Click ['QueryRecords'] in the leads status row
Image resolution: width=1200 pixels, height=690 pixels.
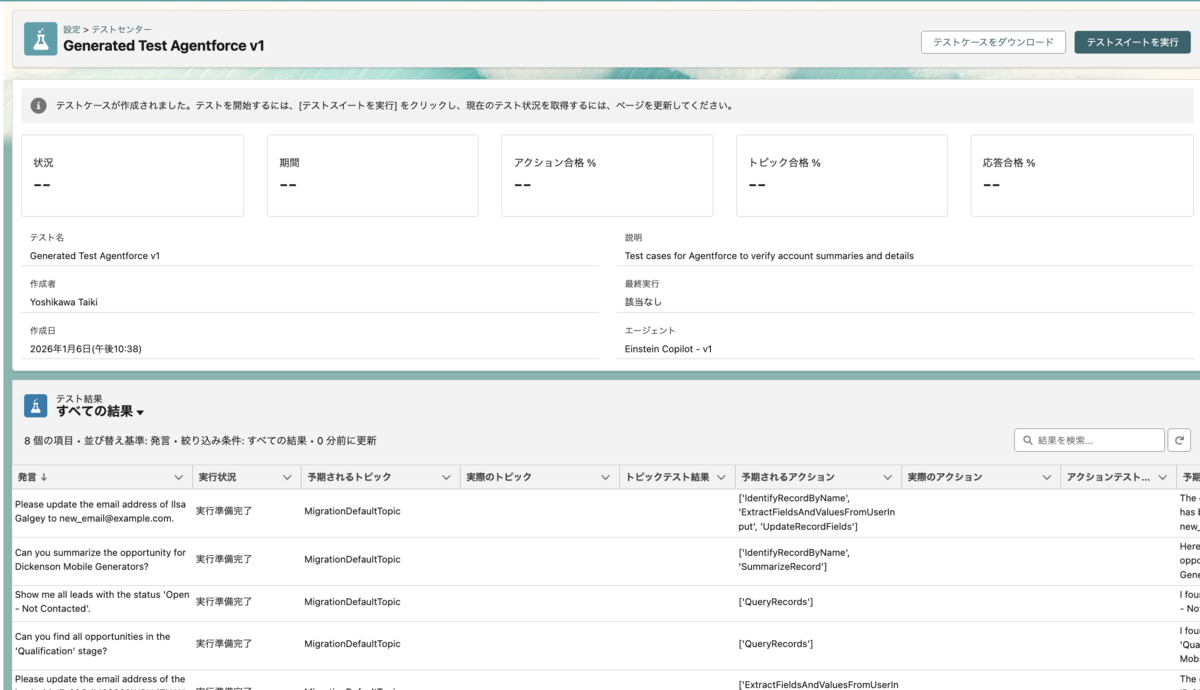coord(775,602)
